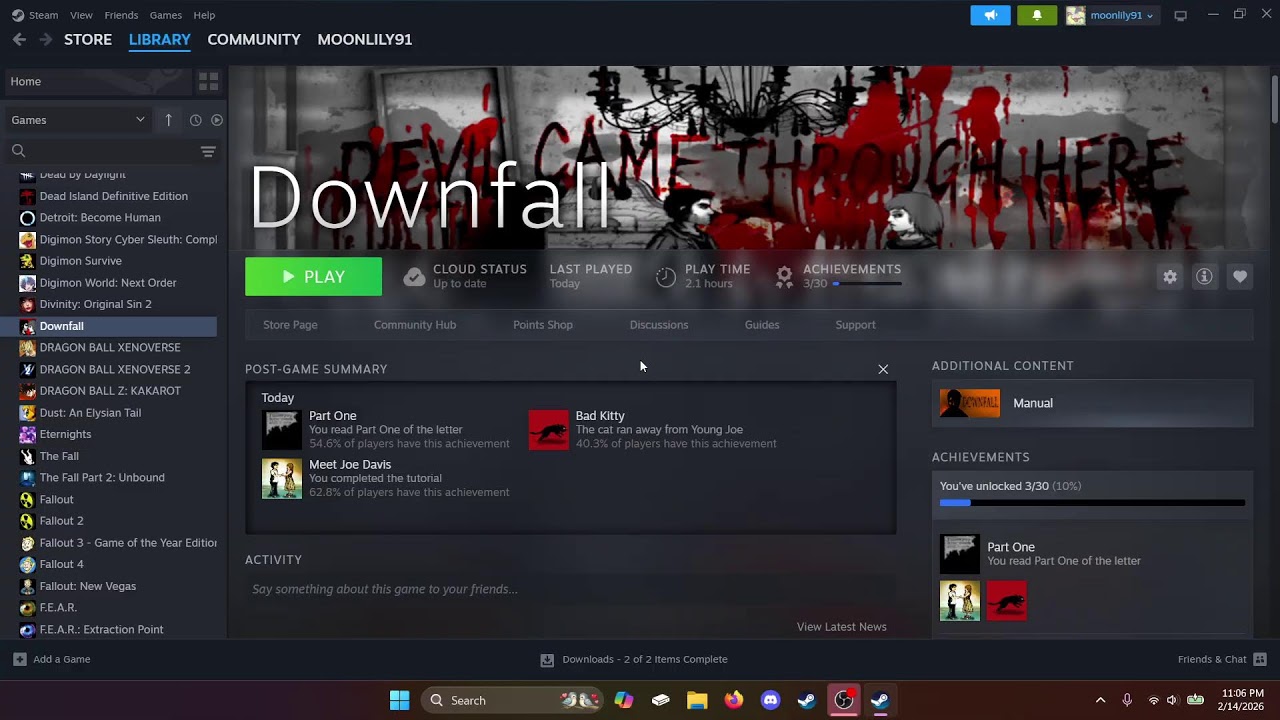Toggle ready-to-play filter icon
Image resolution: width=1280 pixels, height=720 pixels.
pyautogui.click(x=217, y=120)
